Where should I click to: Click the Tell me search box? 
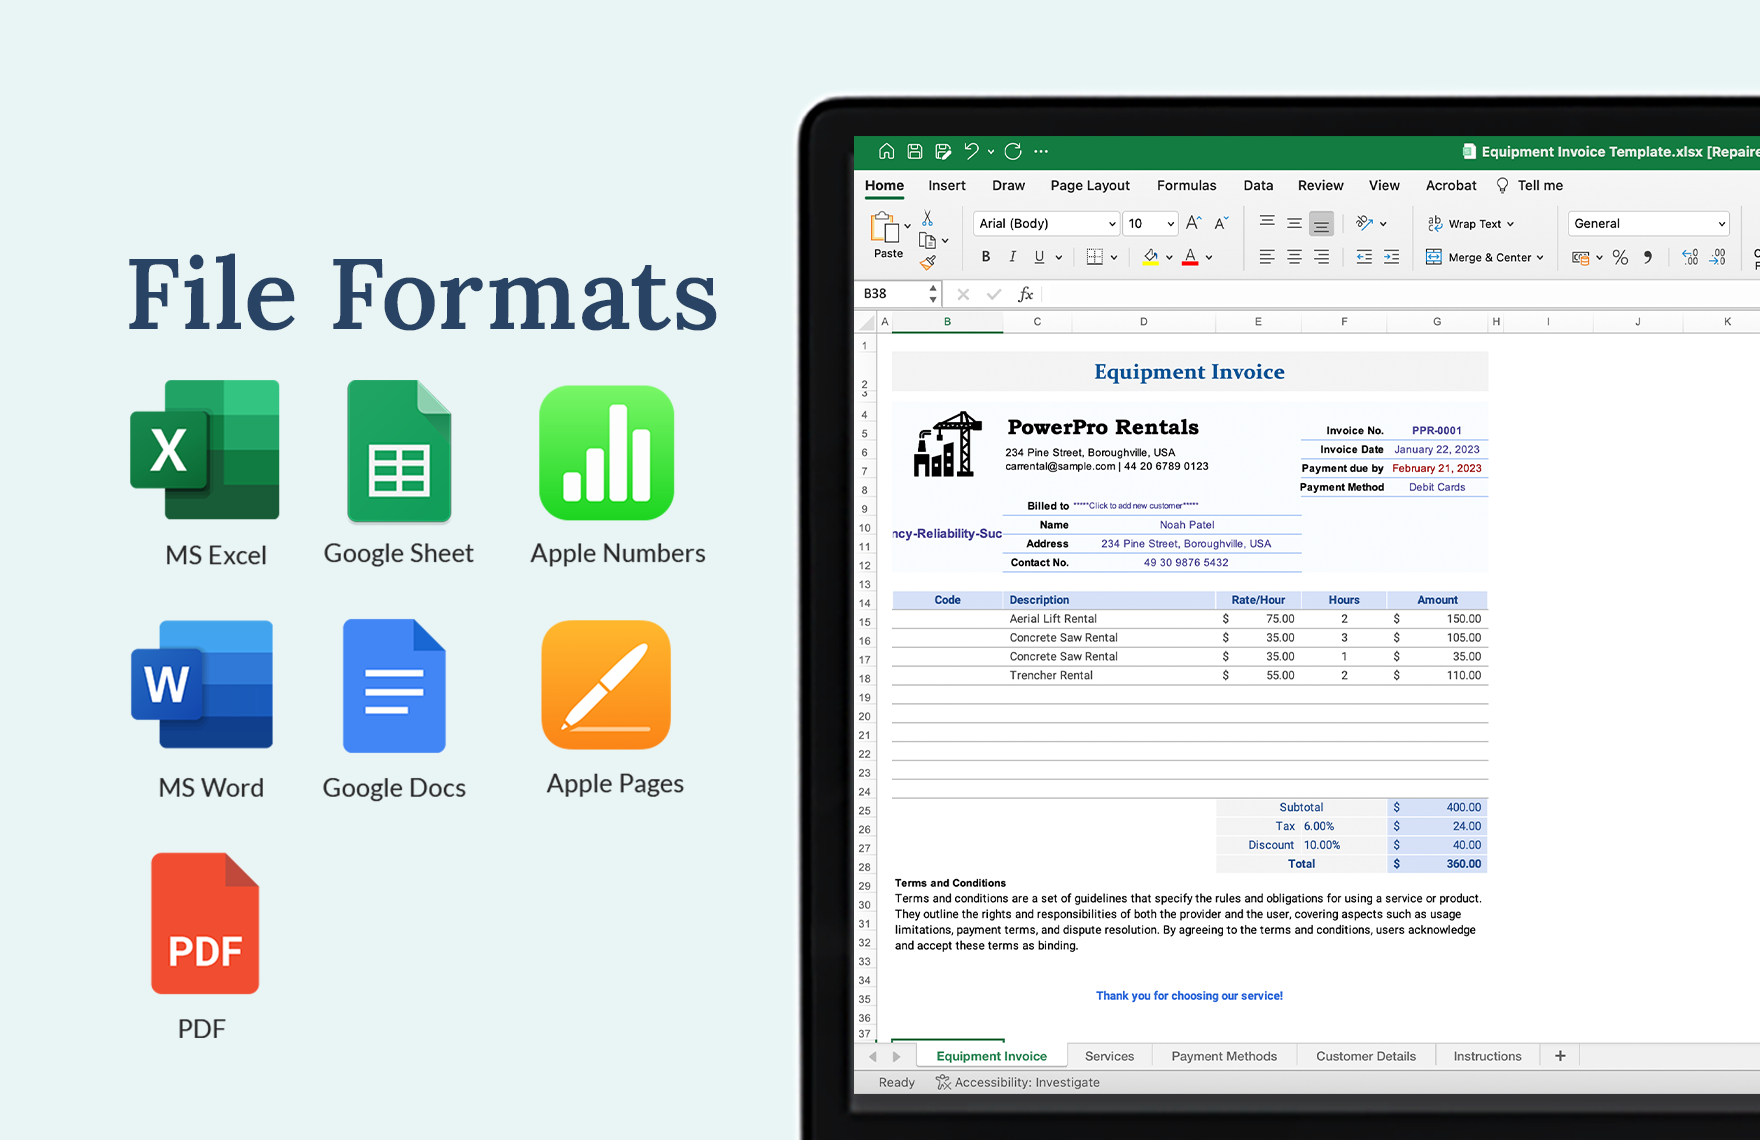[1530, 185]
